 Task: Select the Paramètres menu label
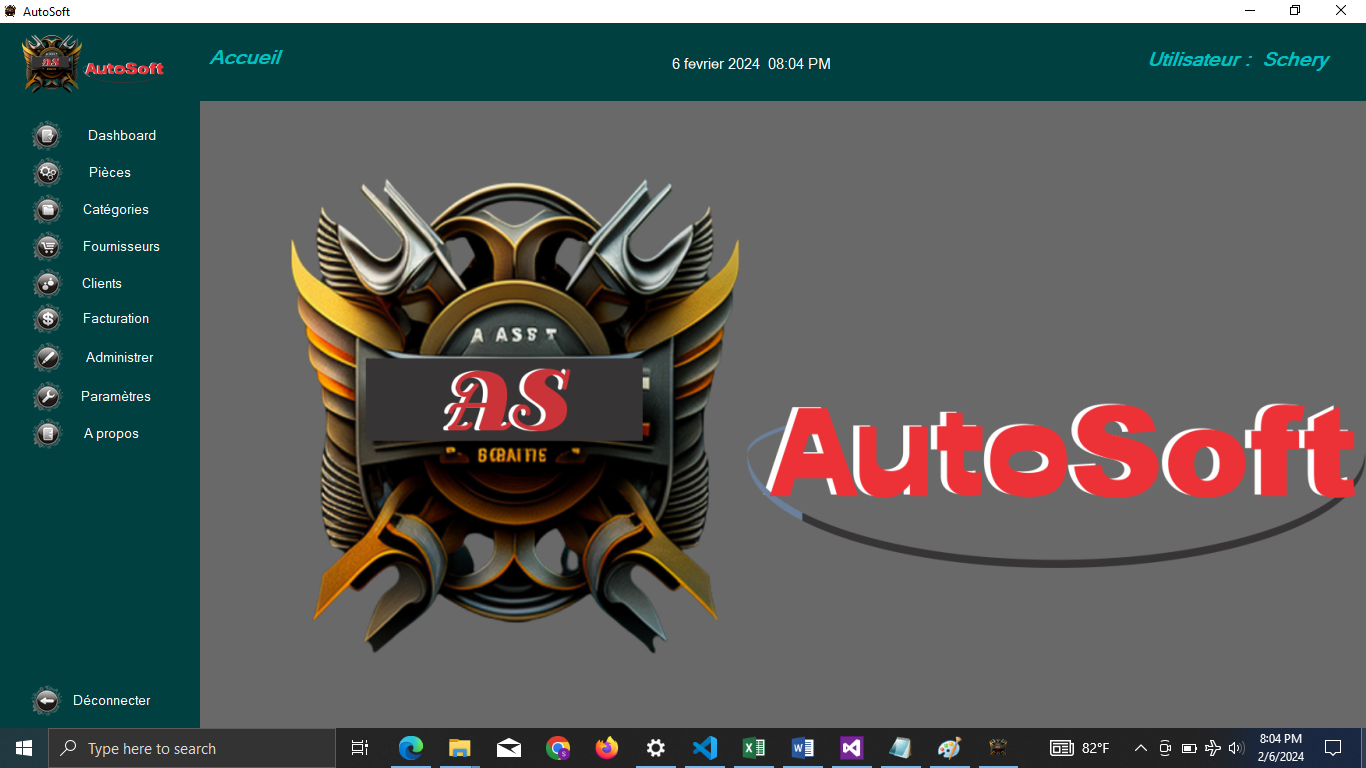[x=116, y=396]
